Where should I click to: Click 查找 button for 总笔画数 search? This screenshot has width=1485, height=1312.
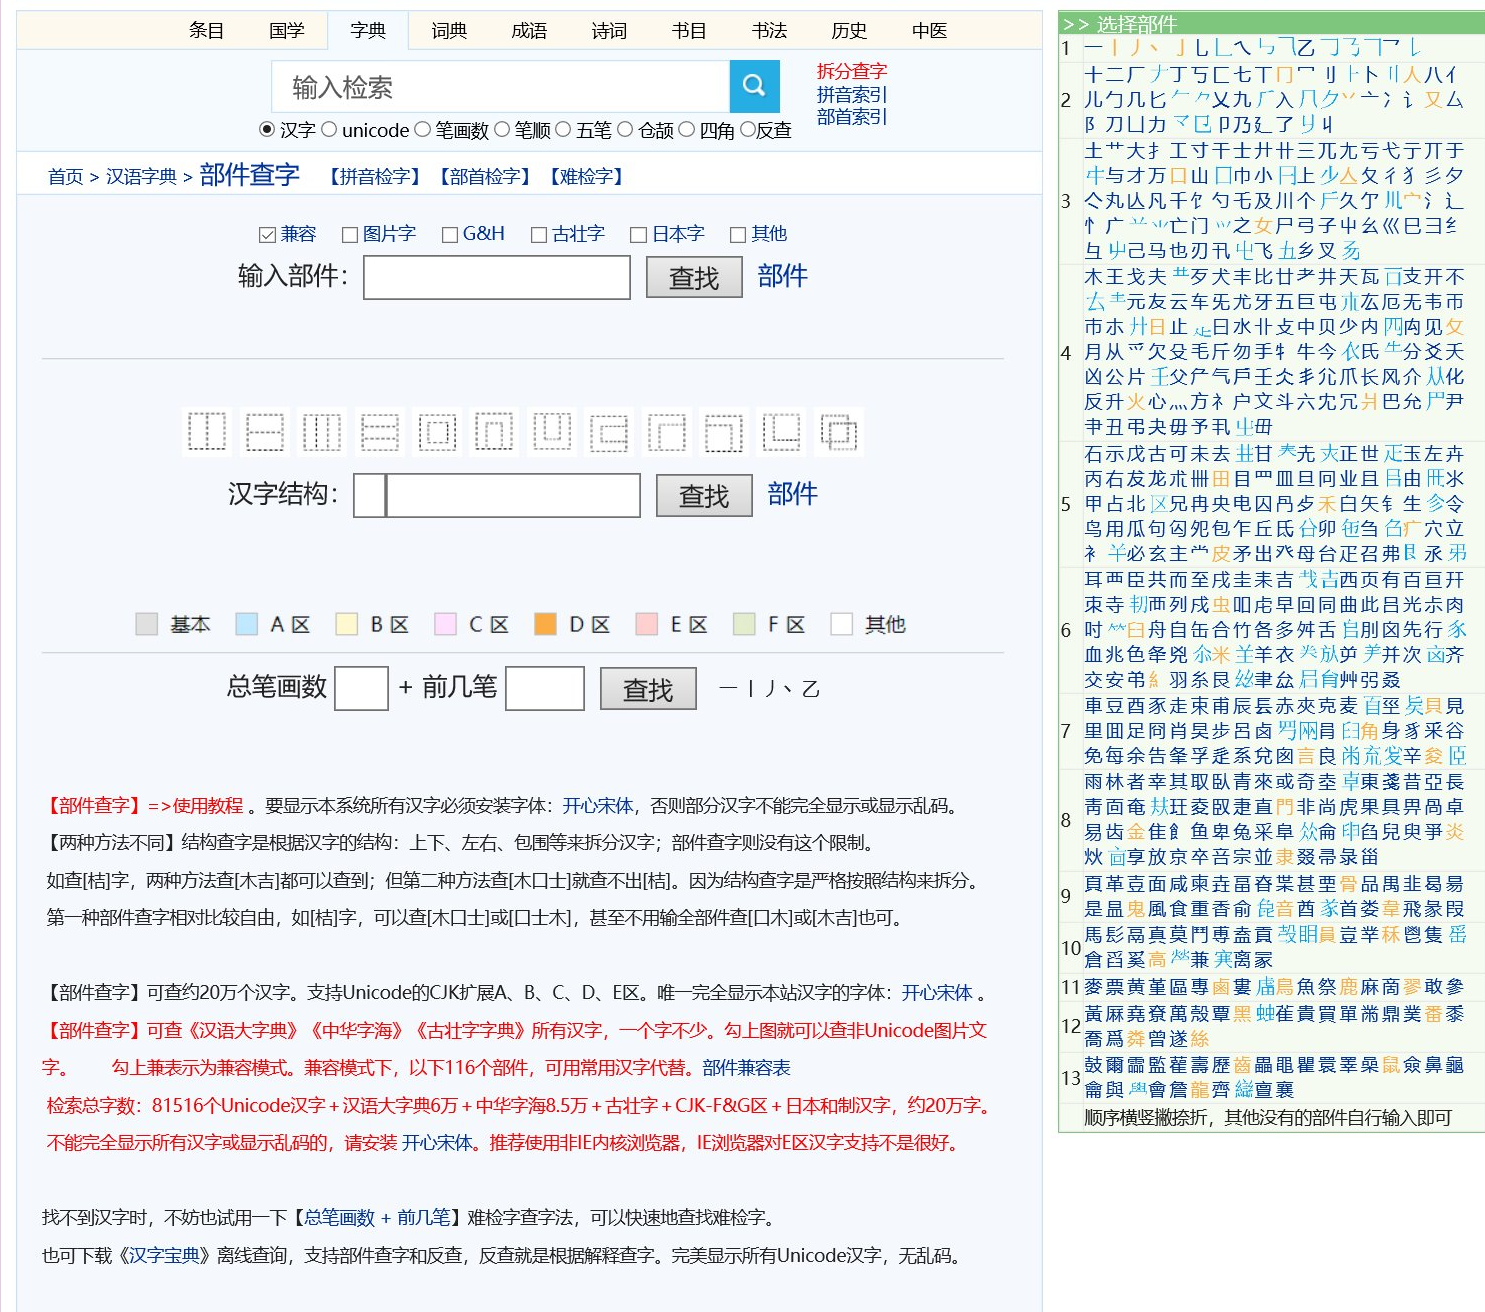(648, 689)
